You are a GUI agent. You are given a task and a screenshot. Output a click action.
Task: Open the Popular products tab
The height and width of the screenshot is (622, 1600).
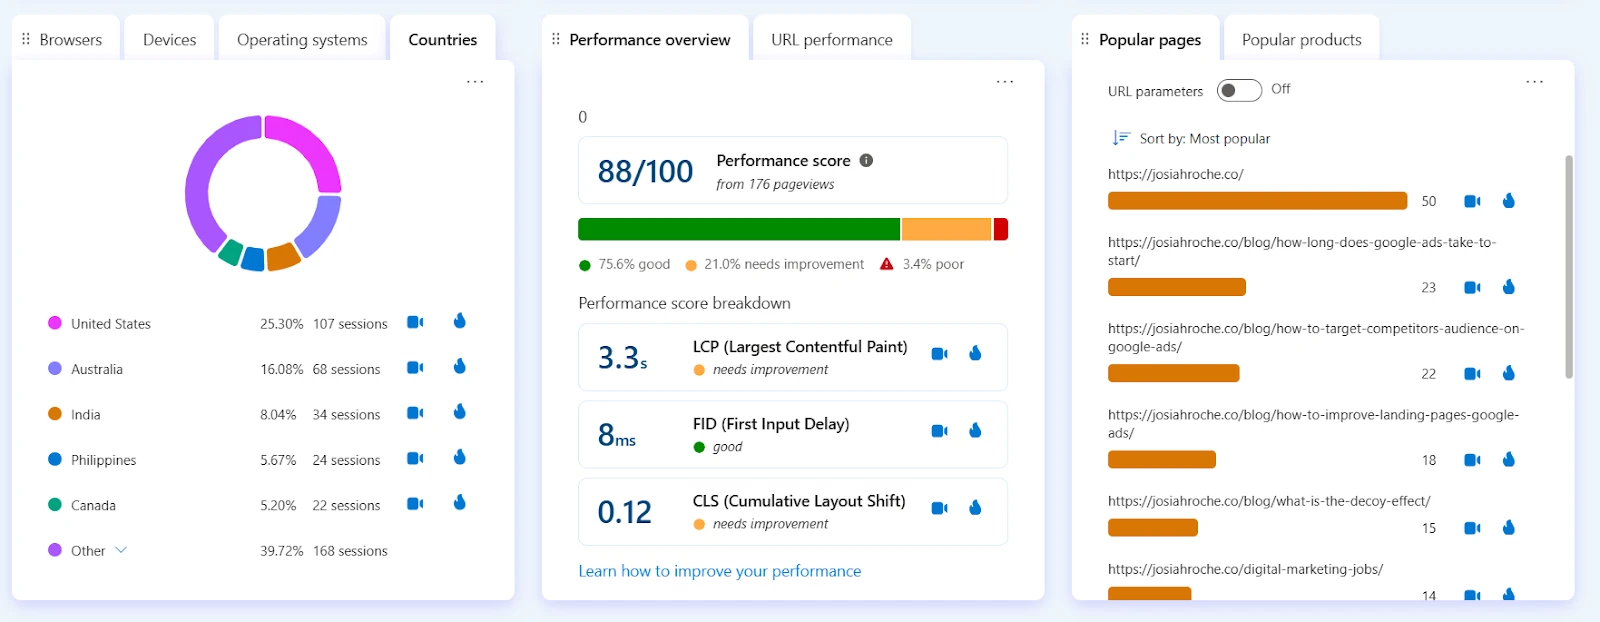1300,39
